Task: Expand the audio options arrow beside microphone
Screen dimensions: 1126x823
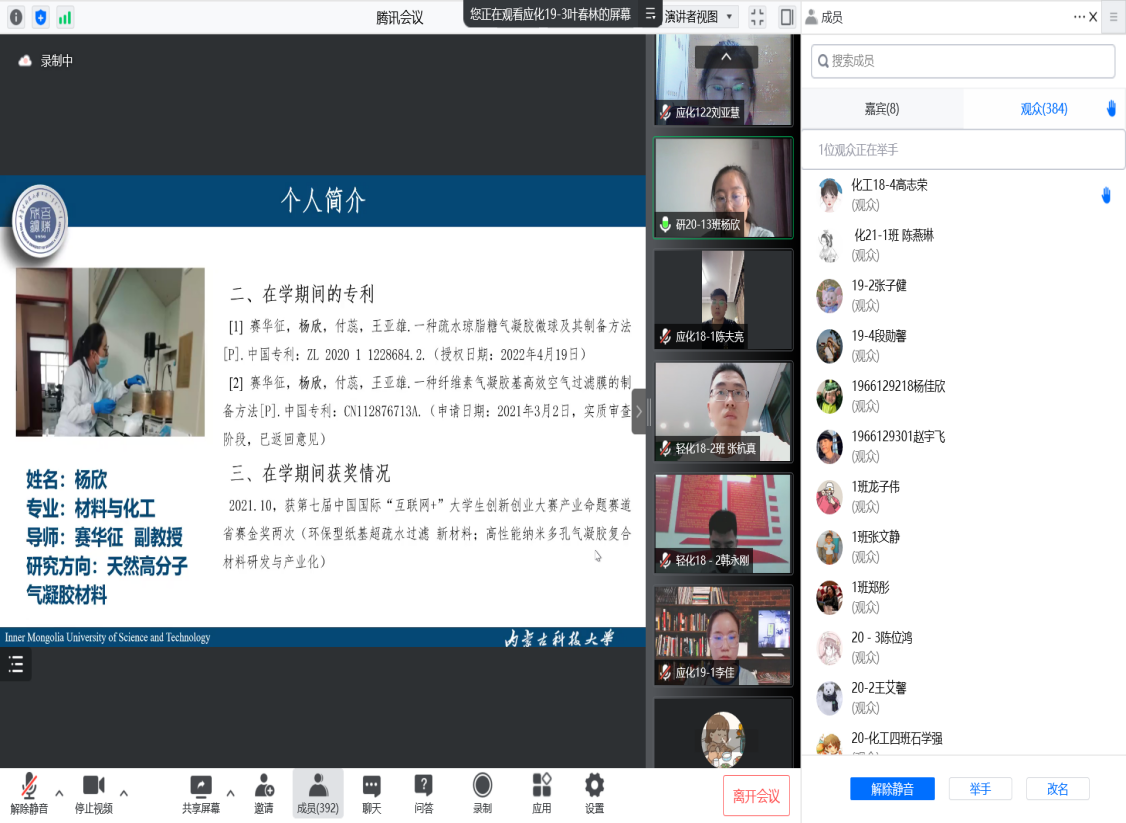Action: pos(59,793)
